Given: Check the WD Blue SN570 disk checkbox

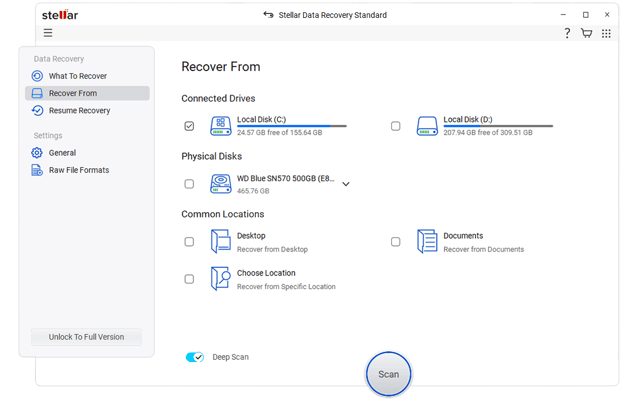Looking at the screenshot, I should point(189,184).
